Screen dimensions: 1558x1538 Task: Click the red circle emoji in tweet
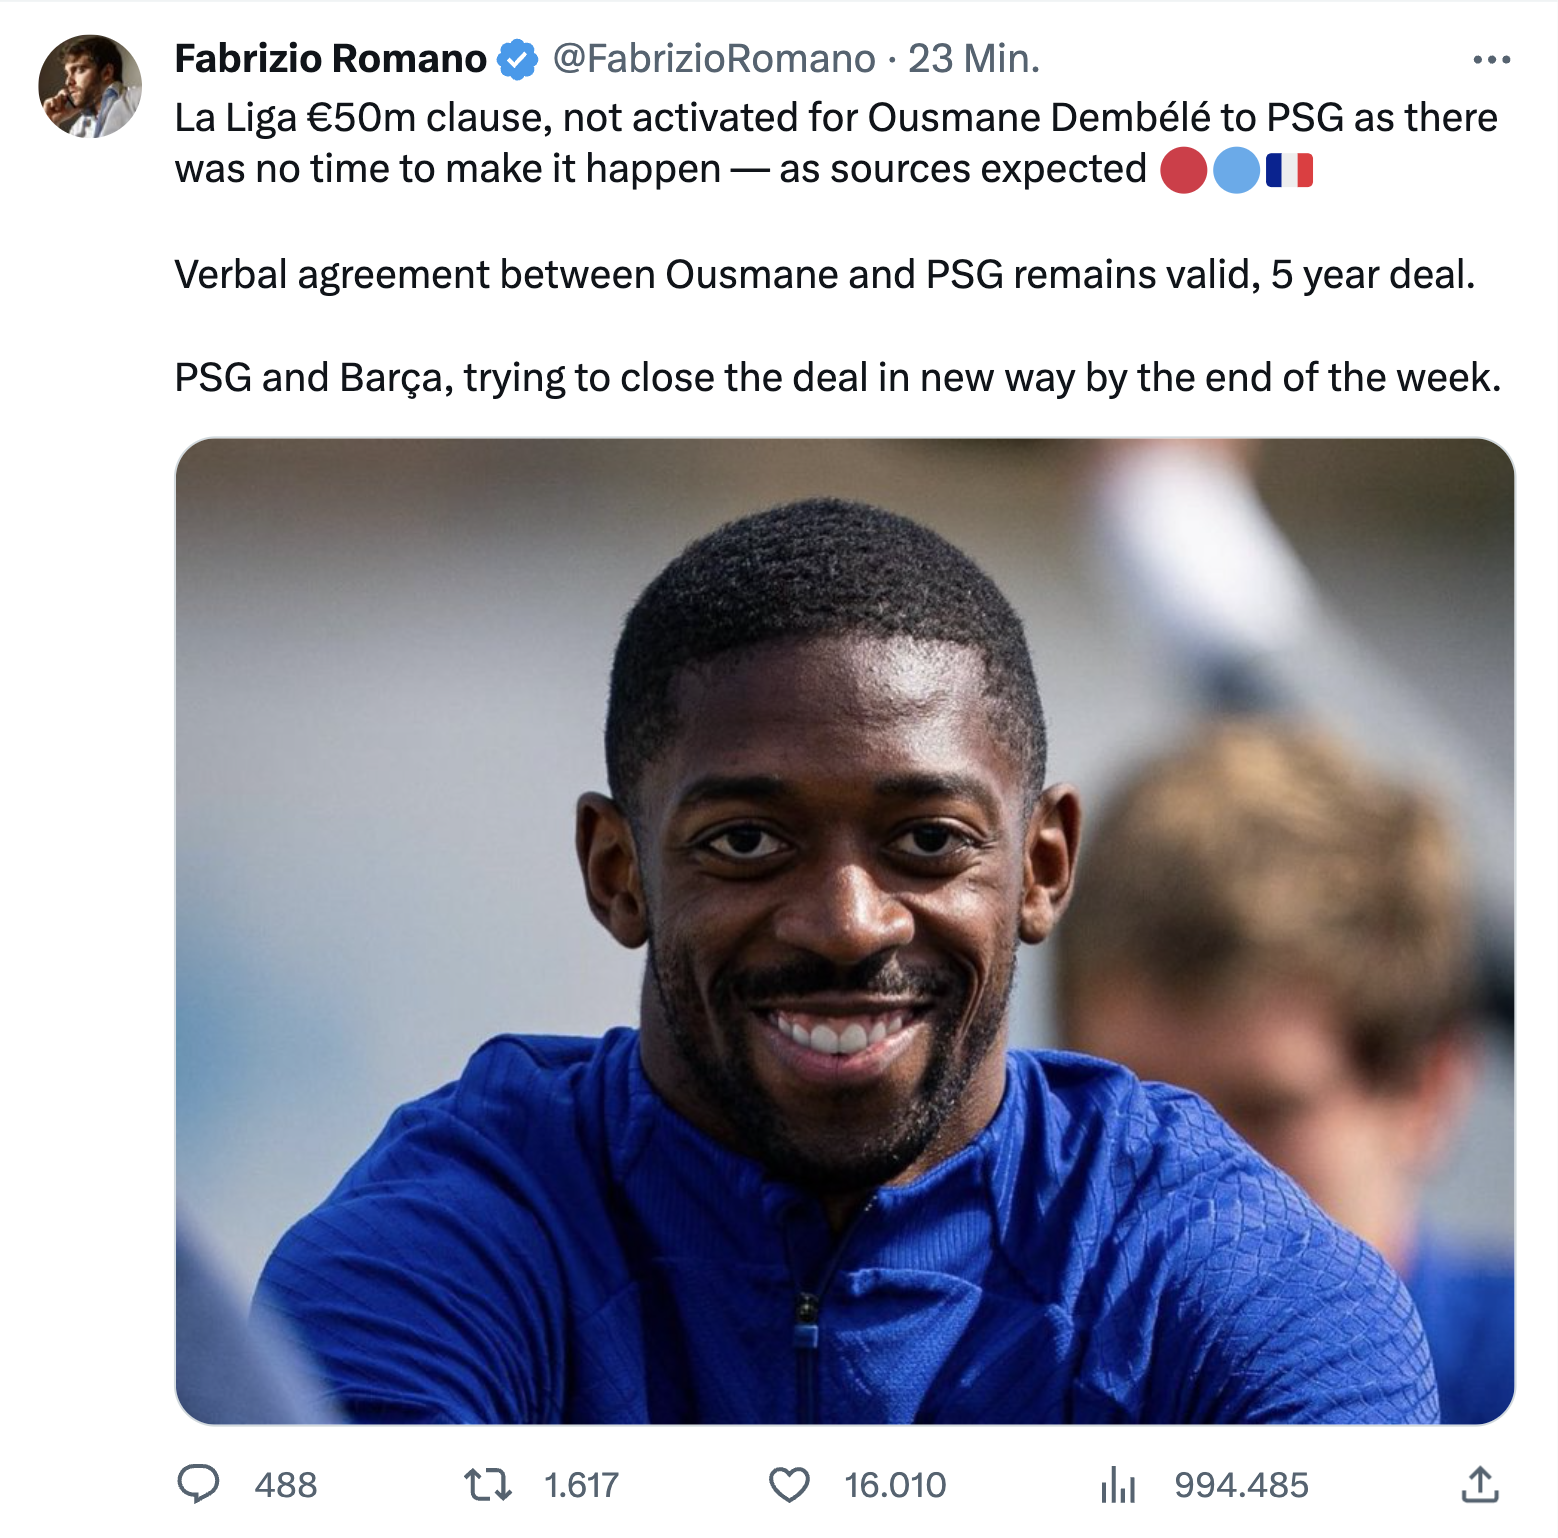tap(1184, 170)
